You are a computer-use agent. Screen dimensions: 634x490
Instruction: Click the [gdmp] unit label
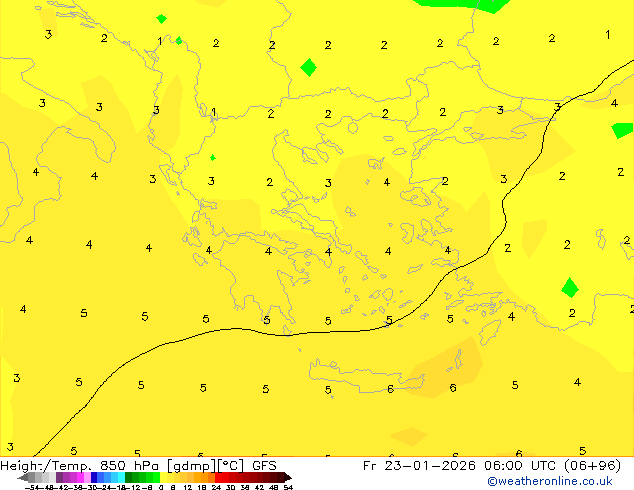tap(190, 465)
